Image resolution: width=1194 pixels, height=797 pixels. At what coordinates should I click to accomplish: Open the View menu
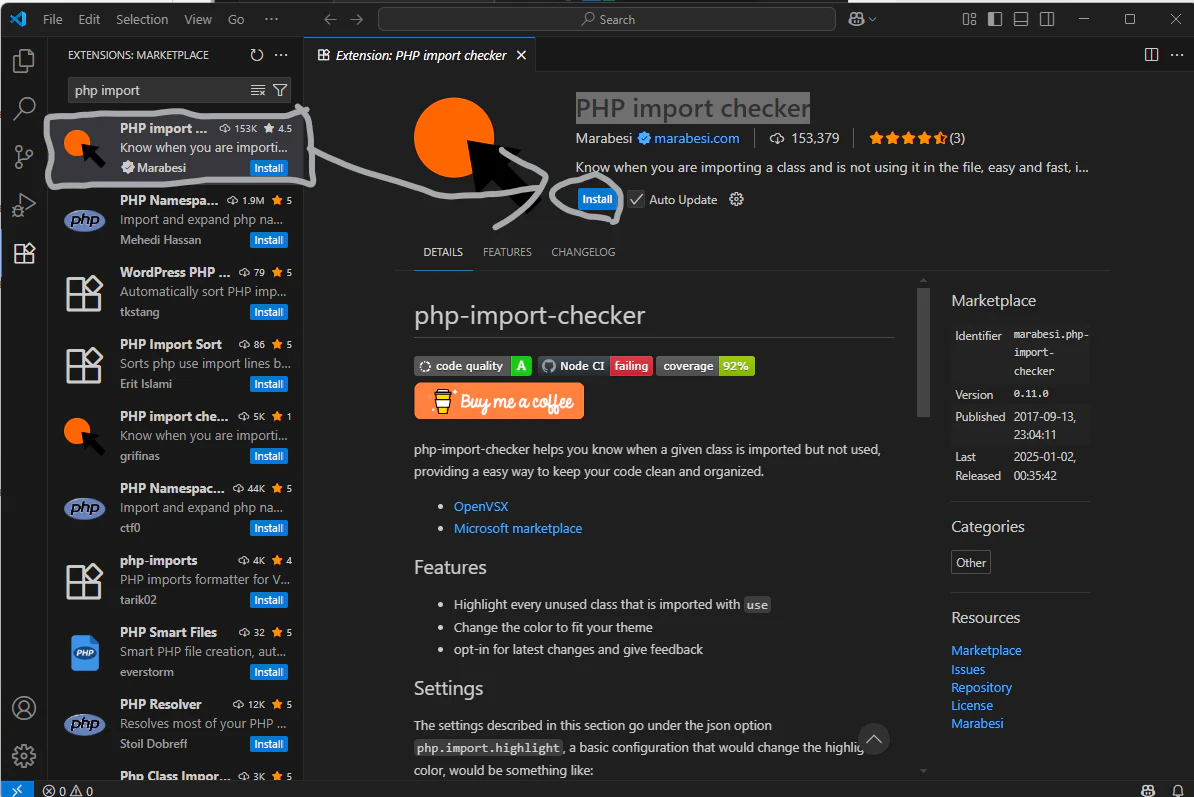click(198, 19)
